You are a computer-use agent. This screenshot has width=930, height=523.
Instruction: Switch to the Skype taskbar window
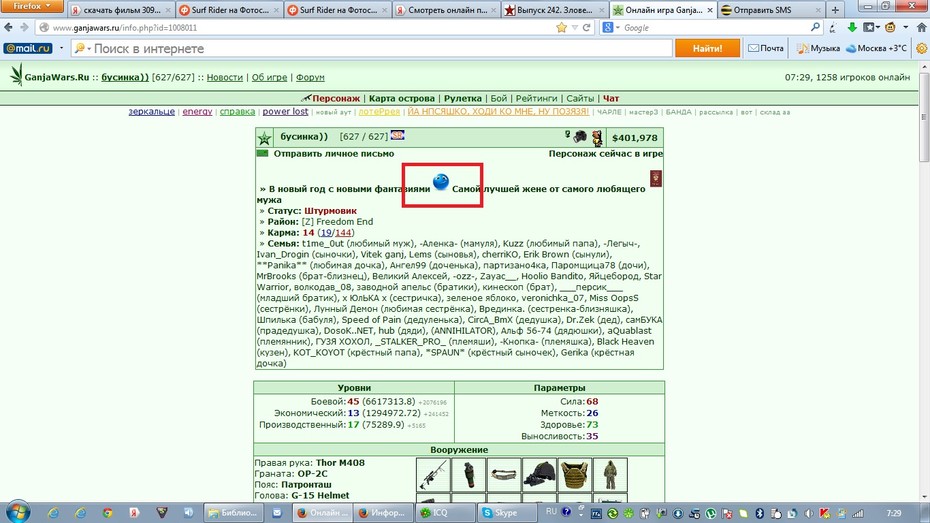(508, 513)
